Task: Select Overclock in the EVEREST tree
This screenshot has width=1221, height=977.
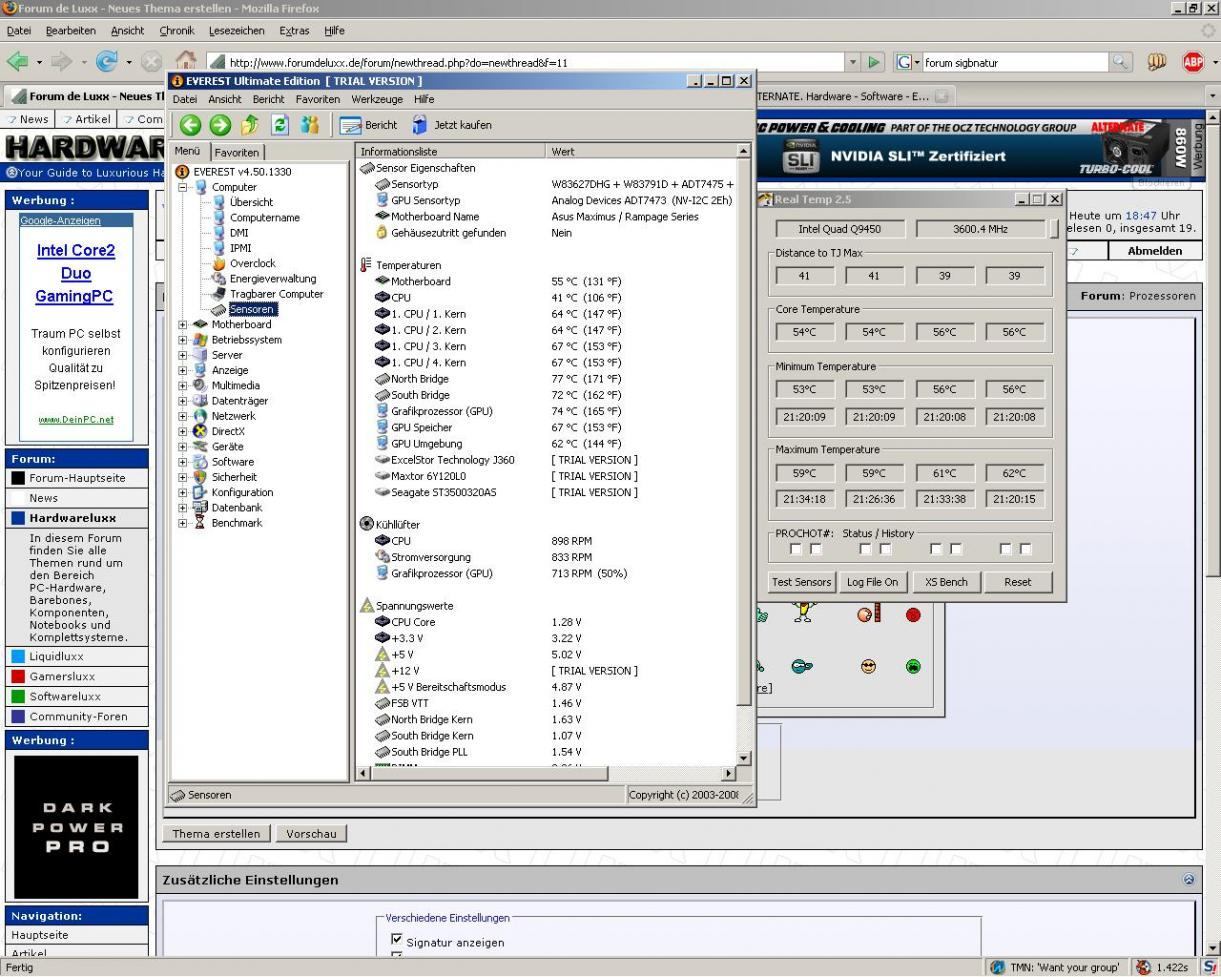Action: [252, 263]
